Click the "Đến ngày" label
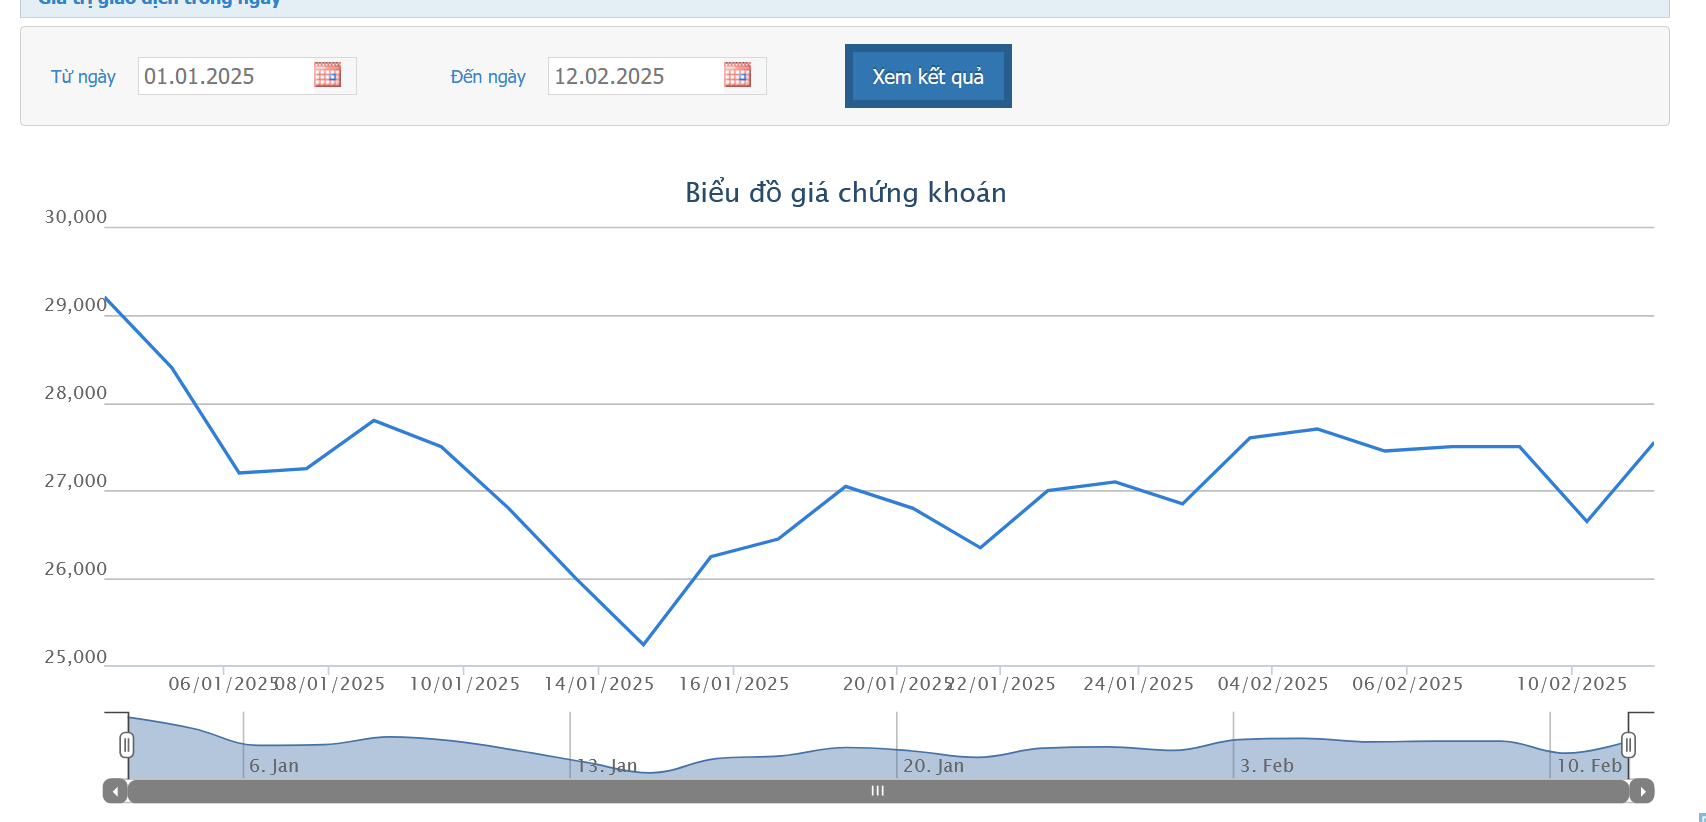The image size is (1706, 822). coord(488,77)
